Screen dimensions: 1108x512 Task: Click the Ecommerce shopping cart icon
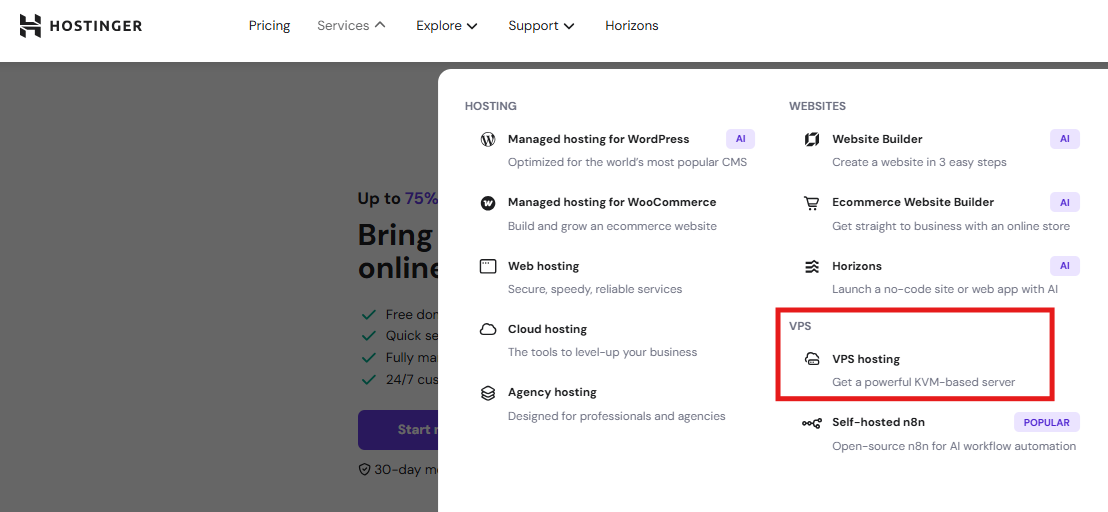812,203
